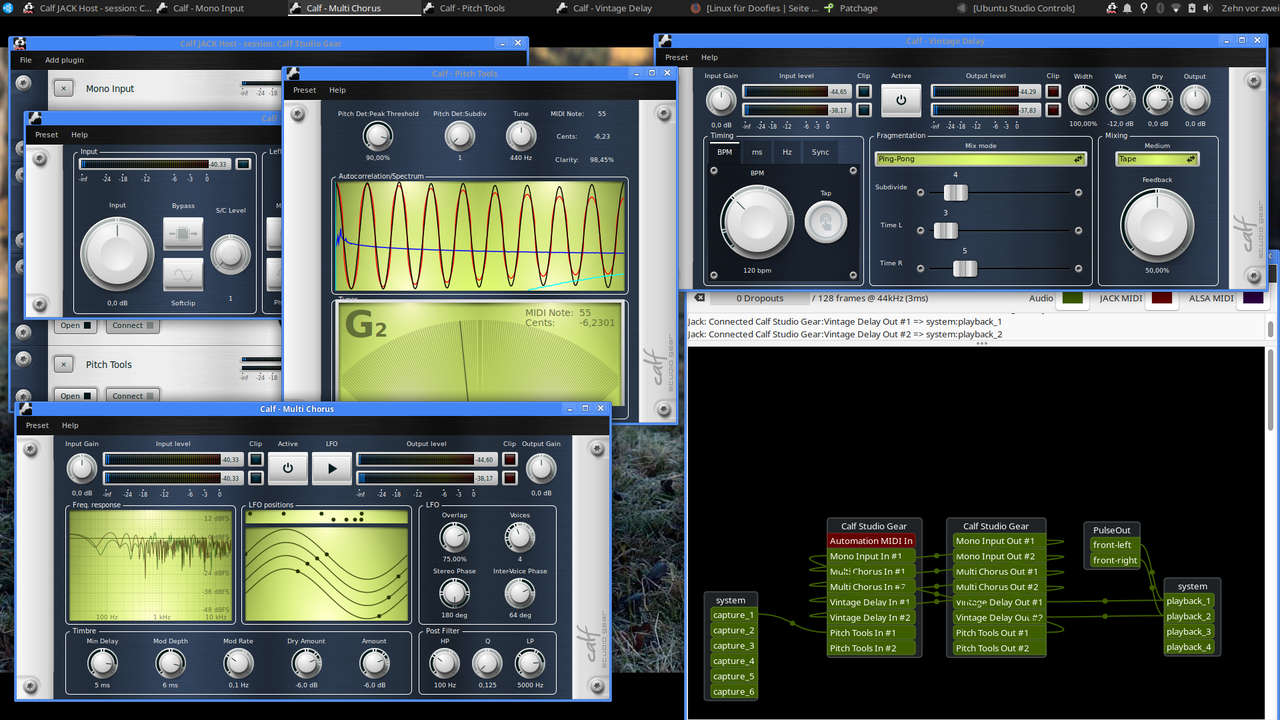Toggle the Active power button in Multi Chorus
Screen dimensions: 1280x720
pos(288,467)
